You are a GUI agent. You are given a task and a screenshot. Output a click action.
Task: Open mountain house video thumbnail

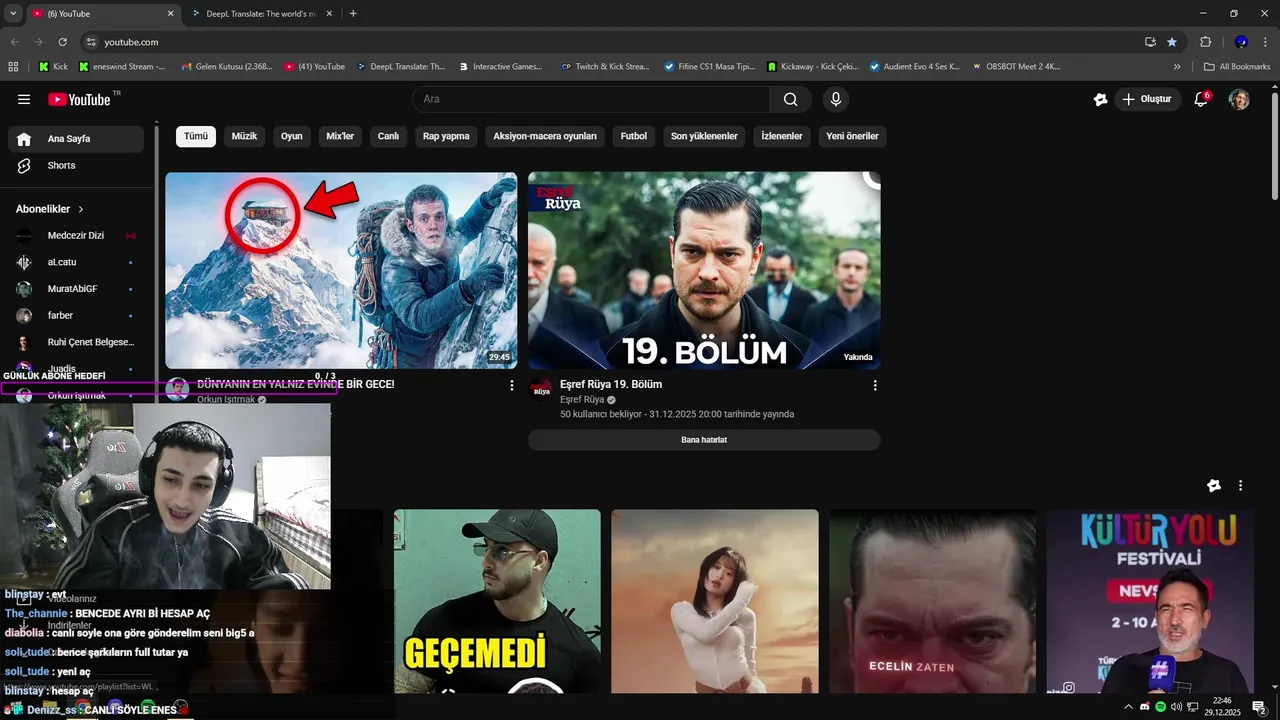[x=341, y=270]
